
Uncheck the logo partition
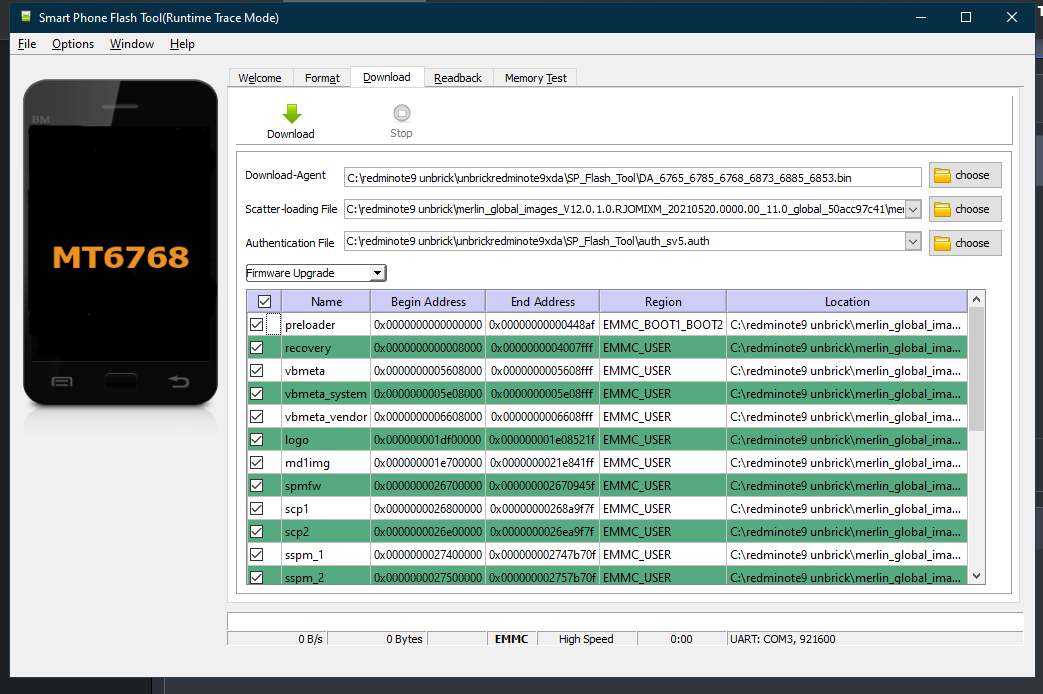coord(256,440)
